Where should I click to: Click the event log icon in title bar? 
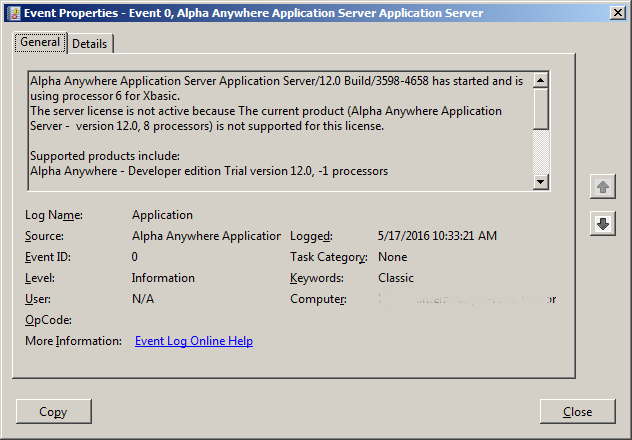[x=14, y=13]
